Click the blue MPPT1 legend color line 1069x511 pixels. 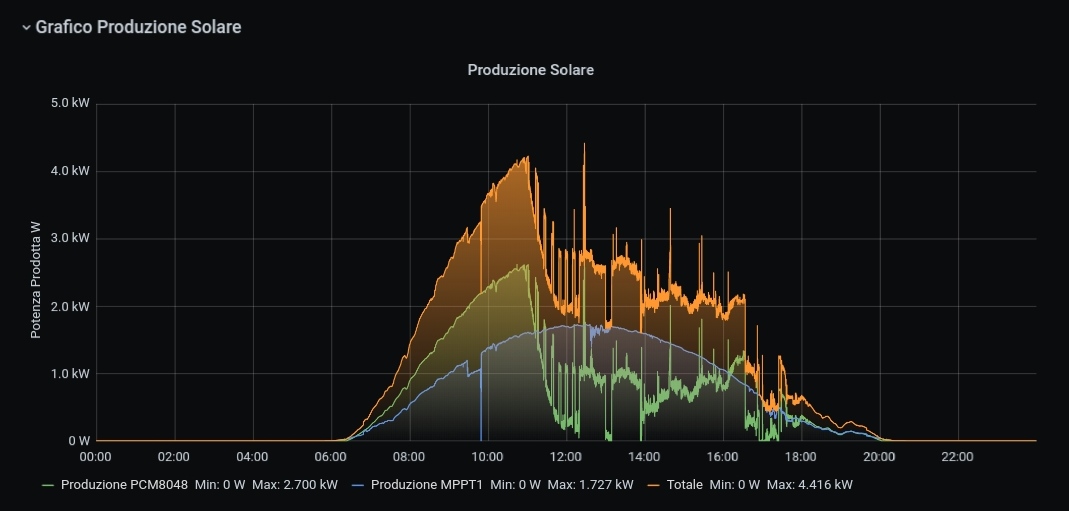tap(358, 485)
